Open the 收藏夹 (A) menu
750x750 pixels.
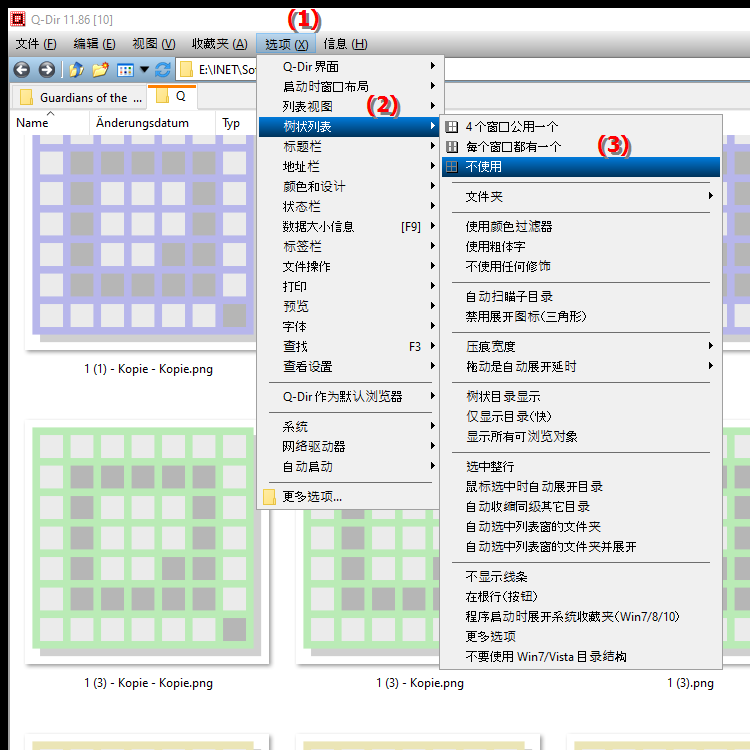pyautogui.click(x=220, y=44)
